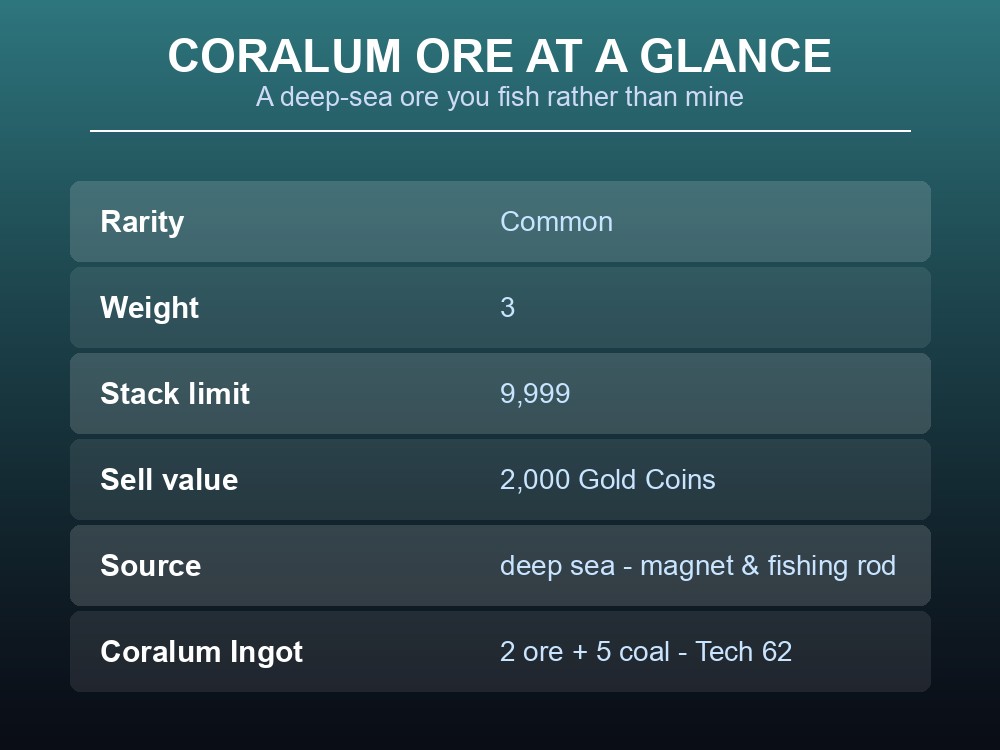Select the 9,999 stack limit value
The image size is (1000, 750).
click(534, 393)
